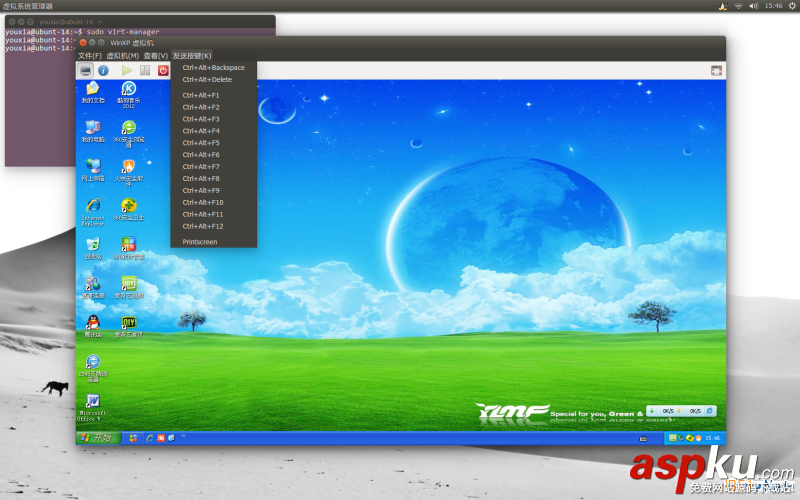Click first quick launch icon beside Start

(x=133, y=438)
